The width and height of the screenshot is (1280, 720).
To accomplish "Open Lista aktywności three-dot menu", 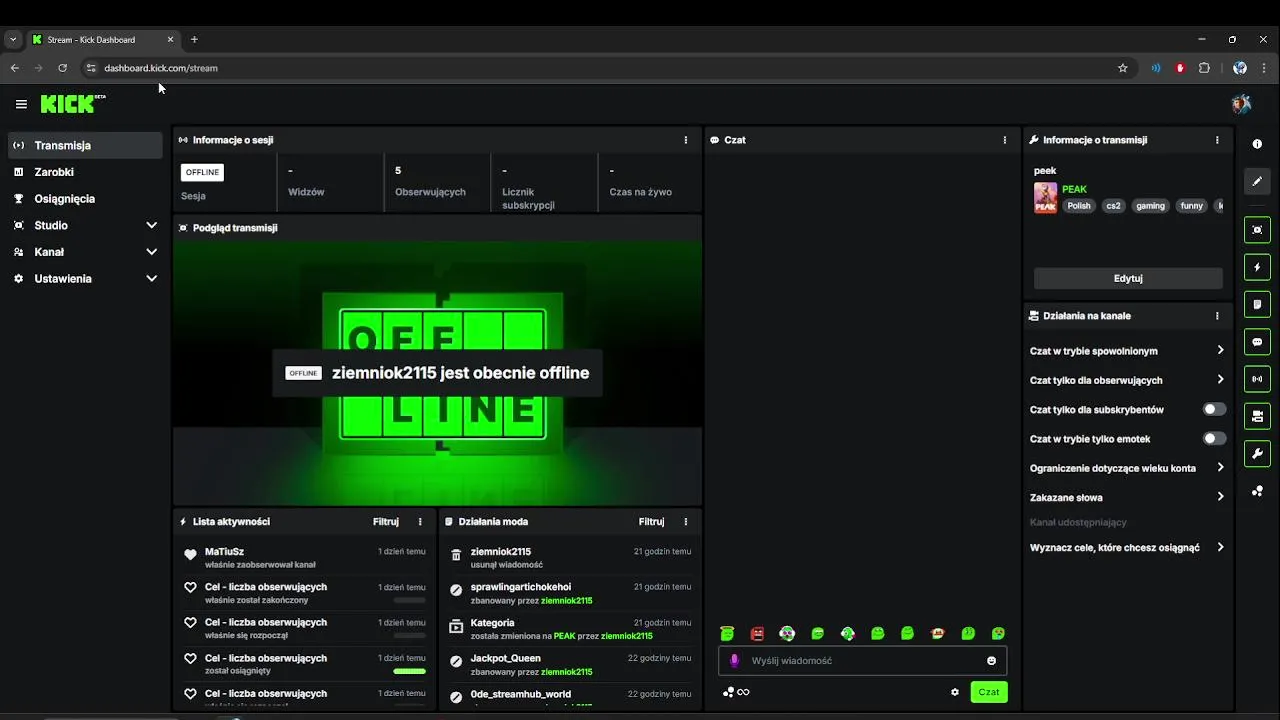I will click(x=420, y=522).
